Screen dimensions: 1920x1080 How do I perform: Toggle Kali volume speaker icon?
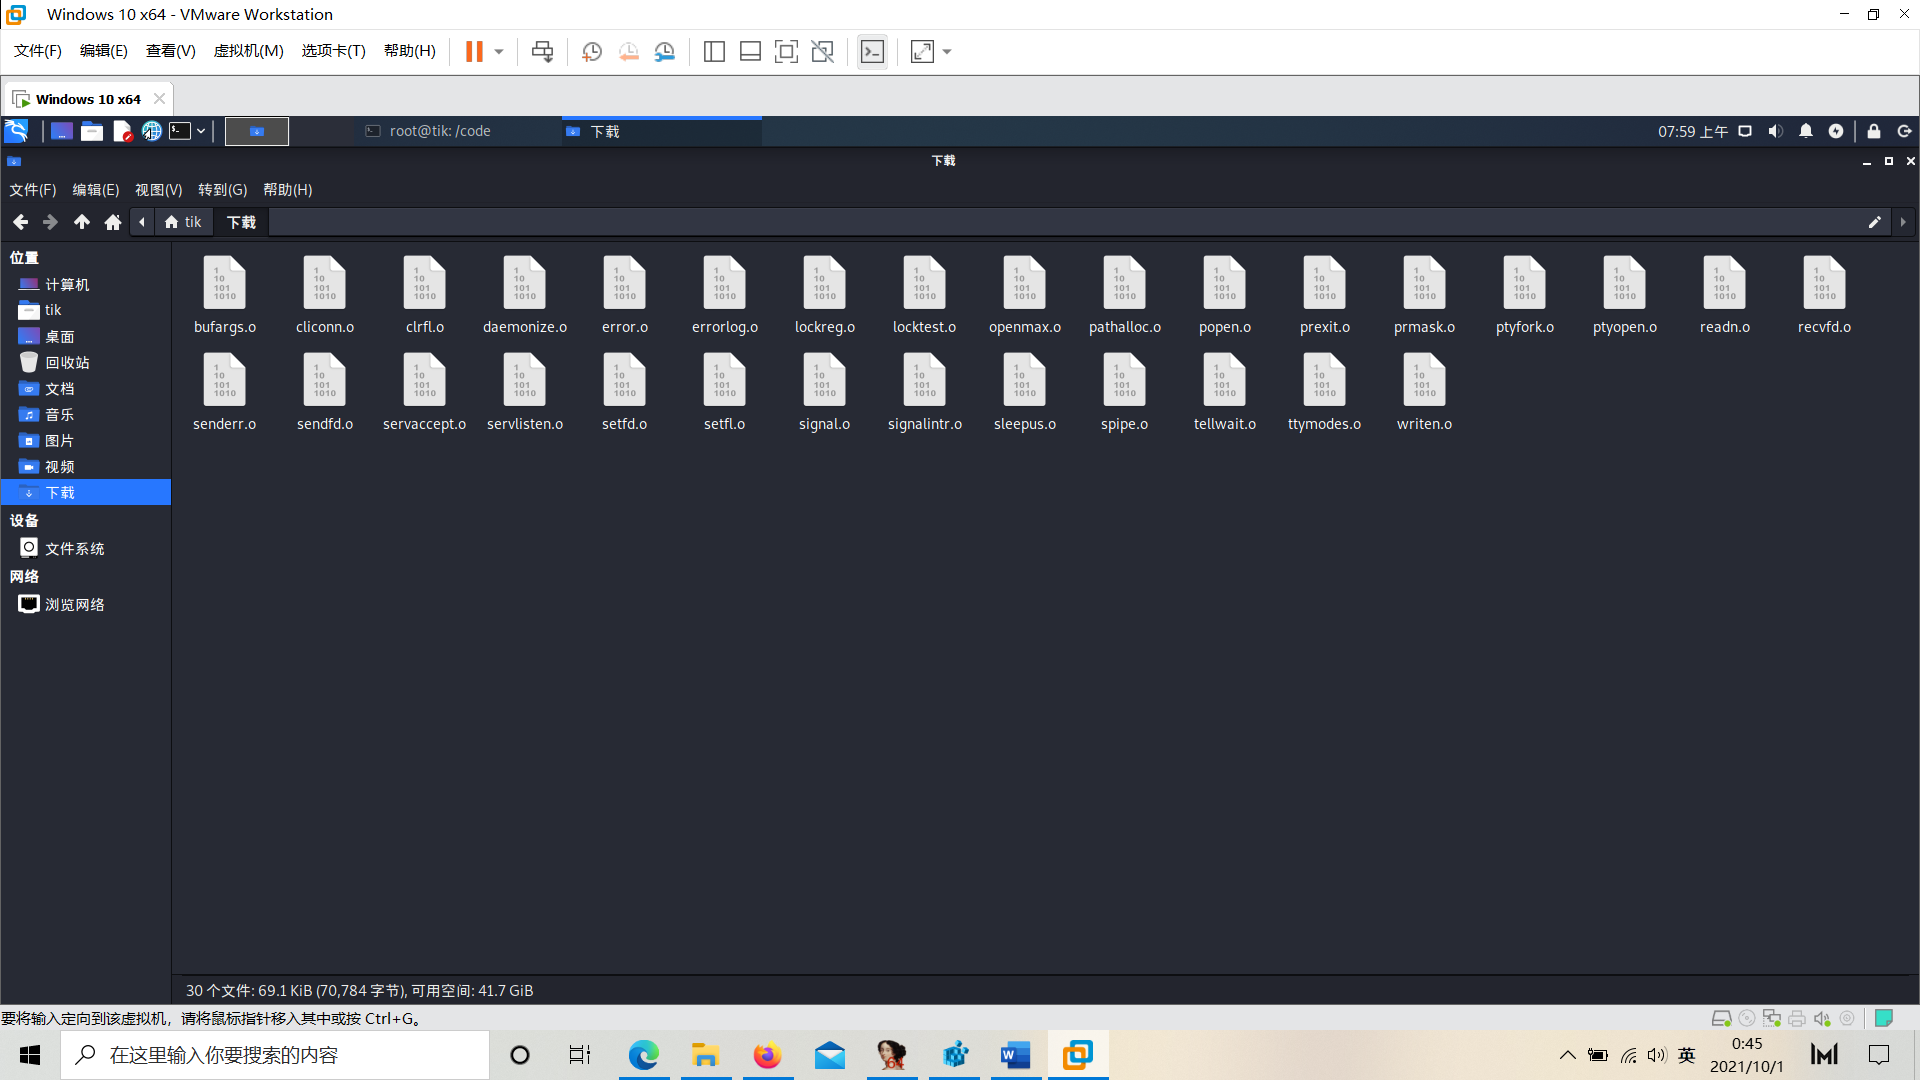tap(1775, 131)
